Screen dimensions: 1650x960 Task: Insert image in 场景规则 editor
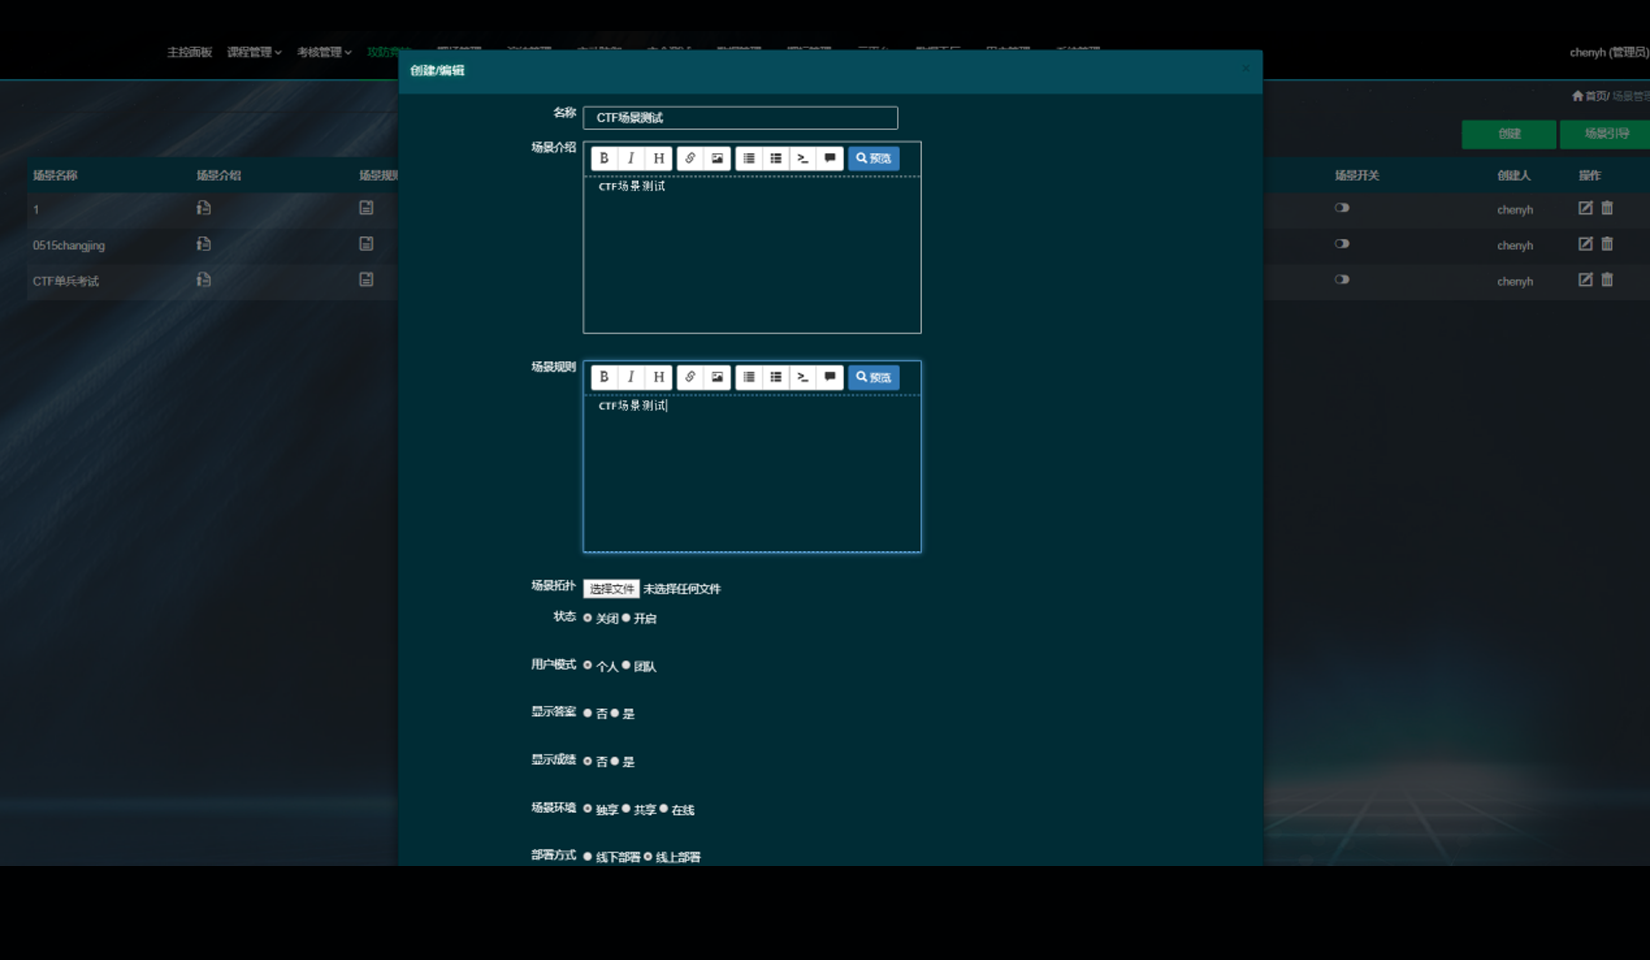tap(717, 377)
